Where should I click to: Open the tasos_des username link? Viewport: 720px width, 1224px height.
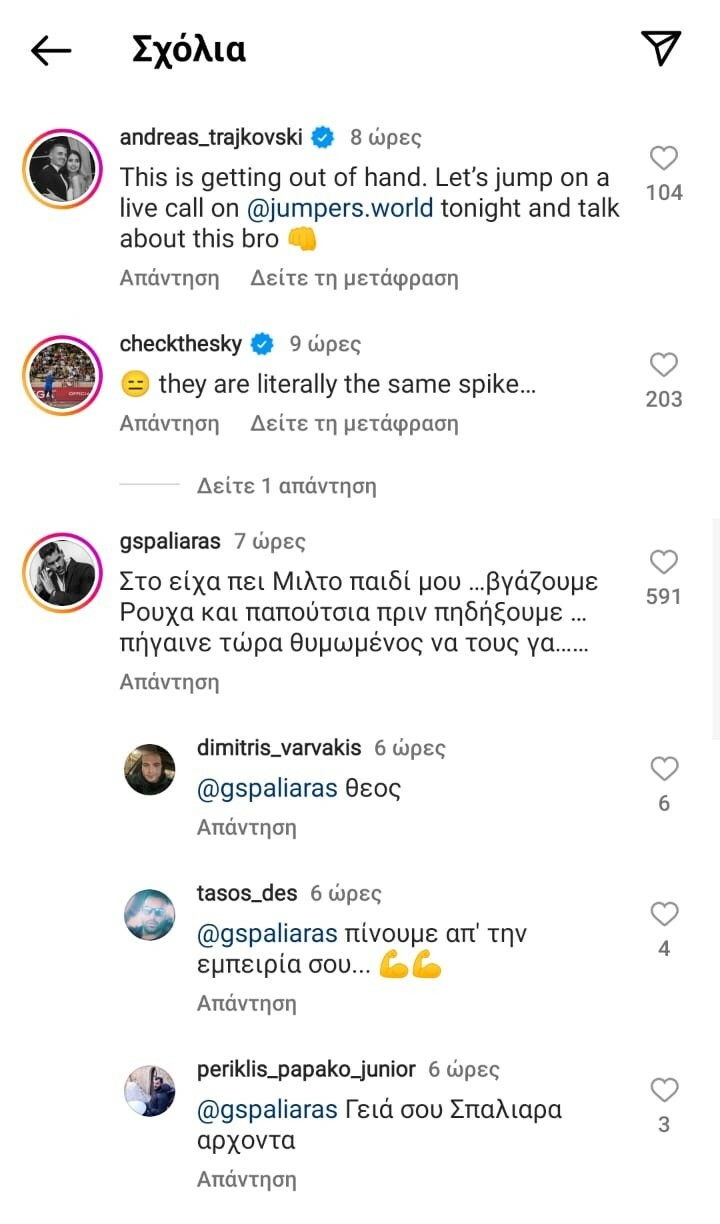click(248, 893)
